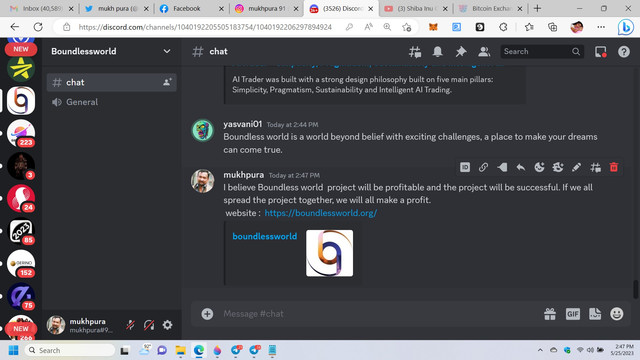The width and height of the screenshot is (640, 360).
Task: Open the emoji picker
Action: point(617,314)
